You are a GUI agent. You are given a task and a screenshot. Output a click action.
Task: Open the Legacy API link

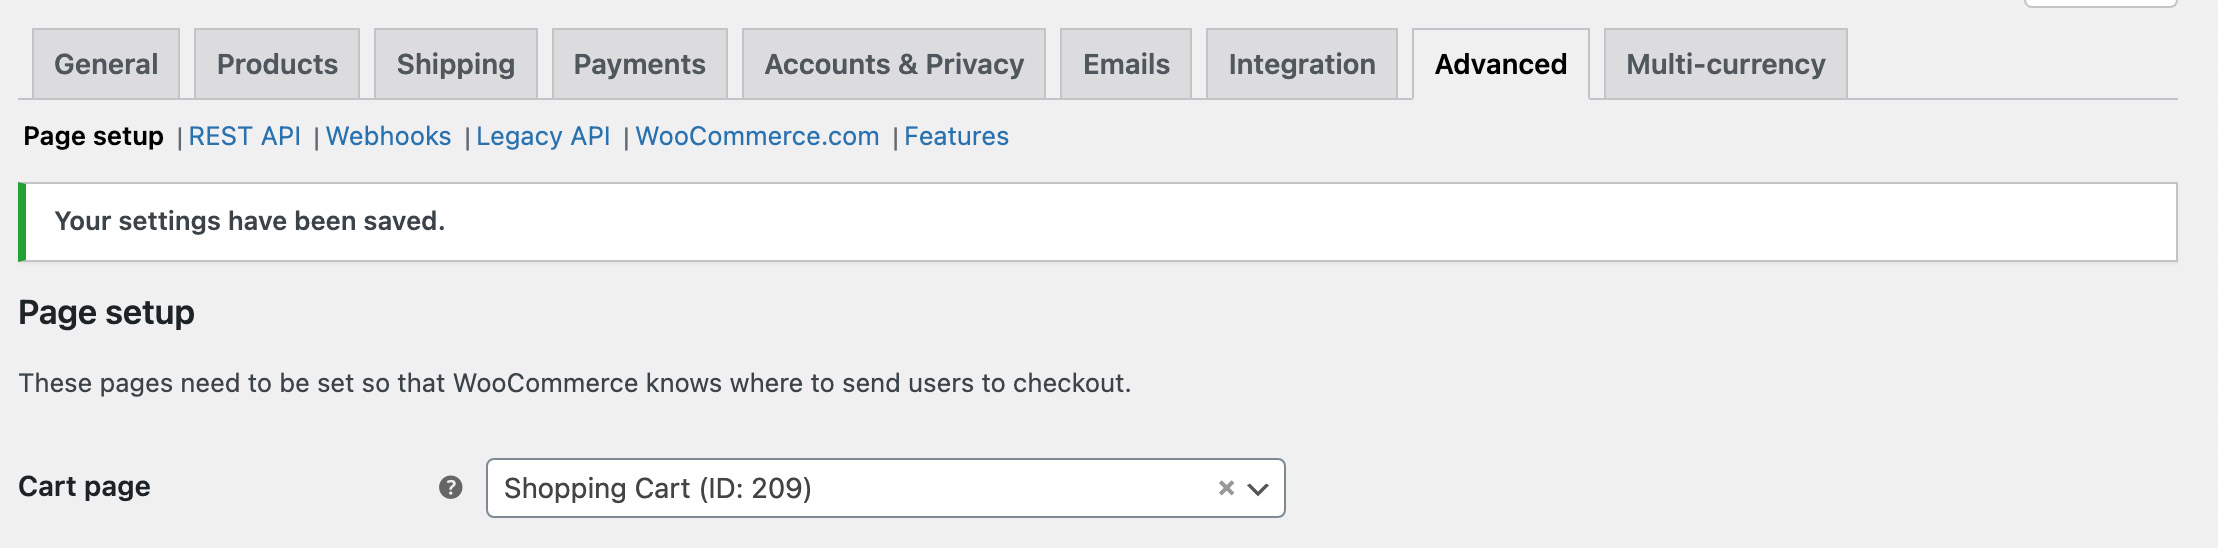[543, 136]
